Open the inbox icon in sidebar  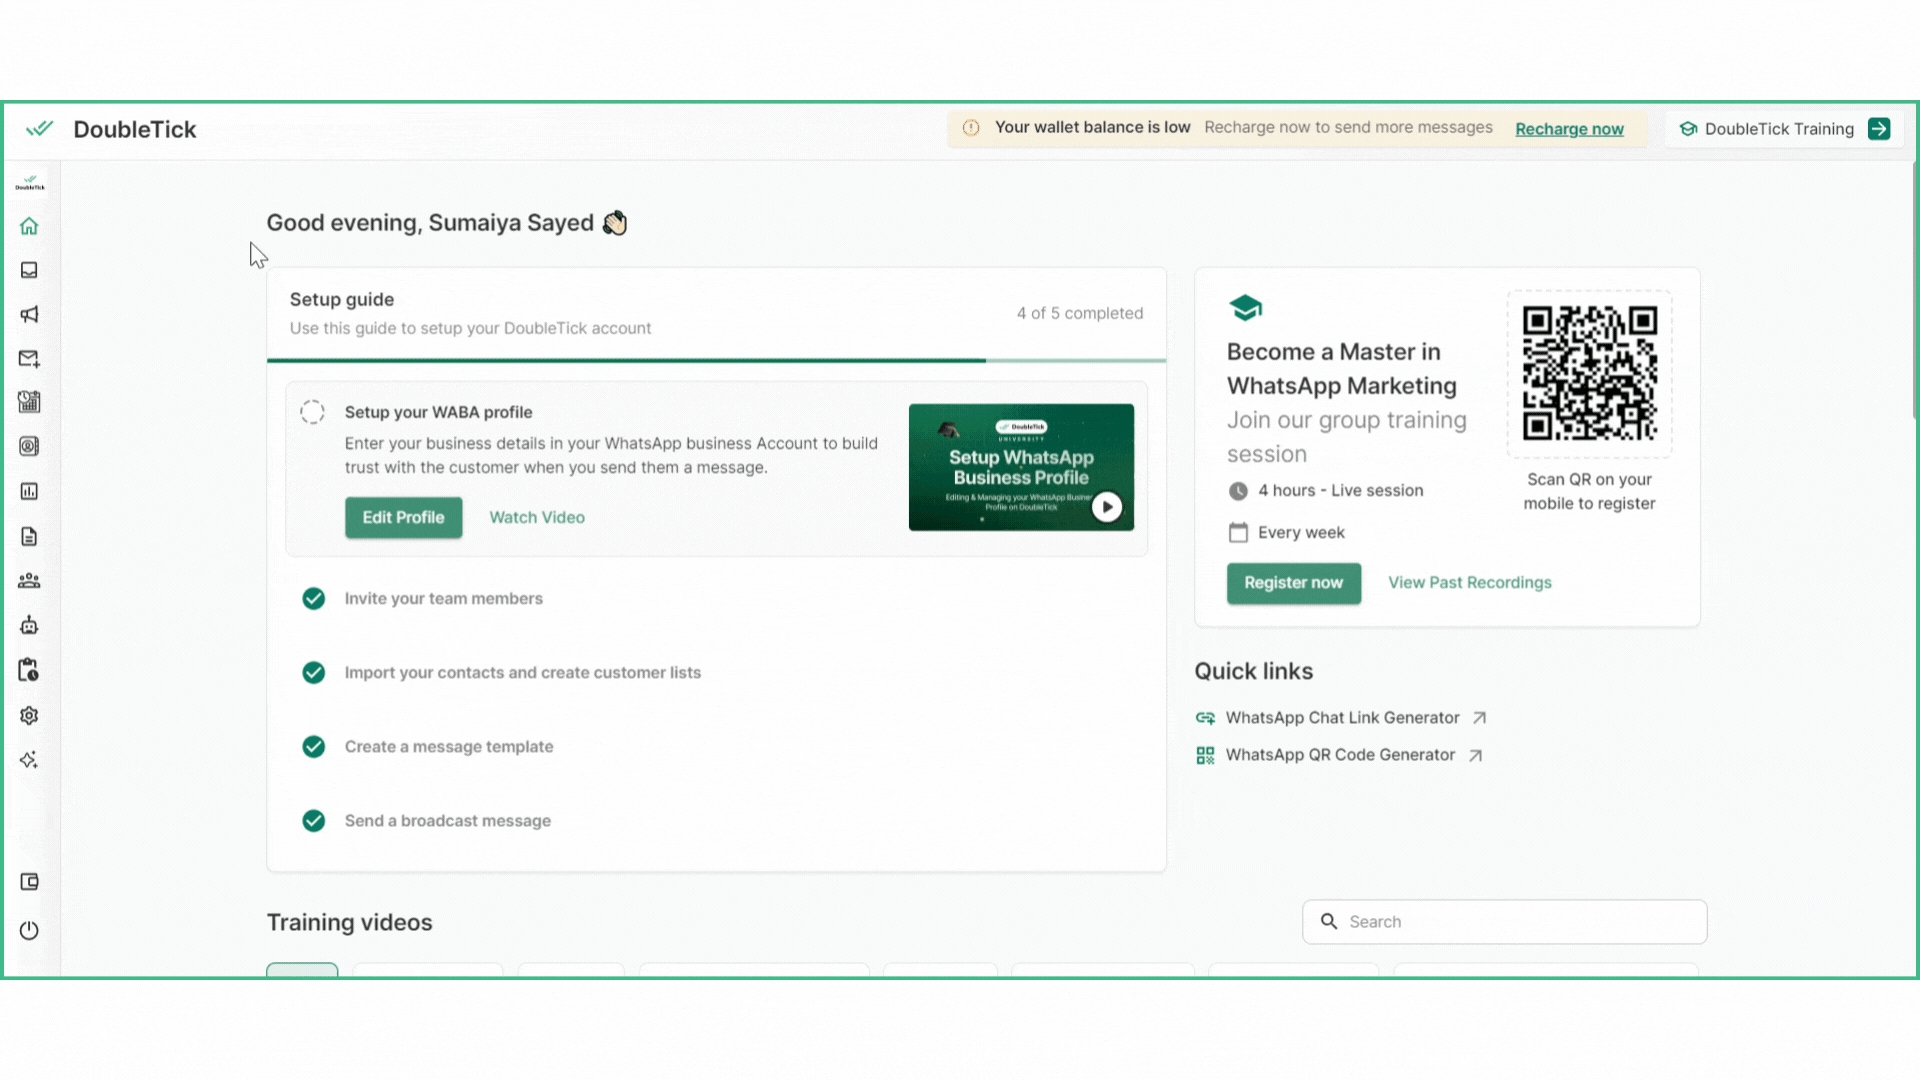(x=29, y=270)
